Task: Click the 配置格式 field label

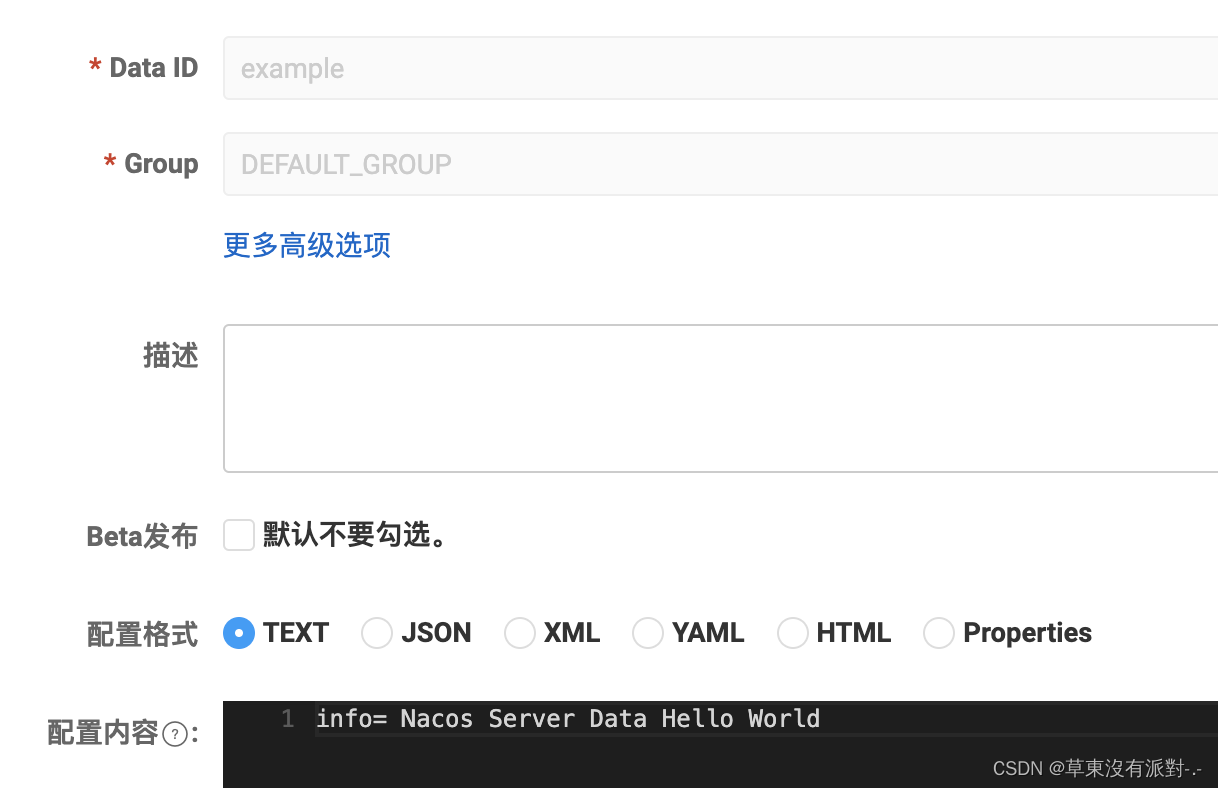Action: click(142, 633)
